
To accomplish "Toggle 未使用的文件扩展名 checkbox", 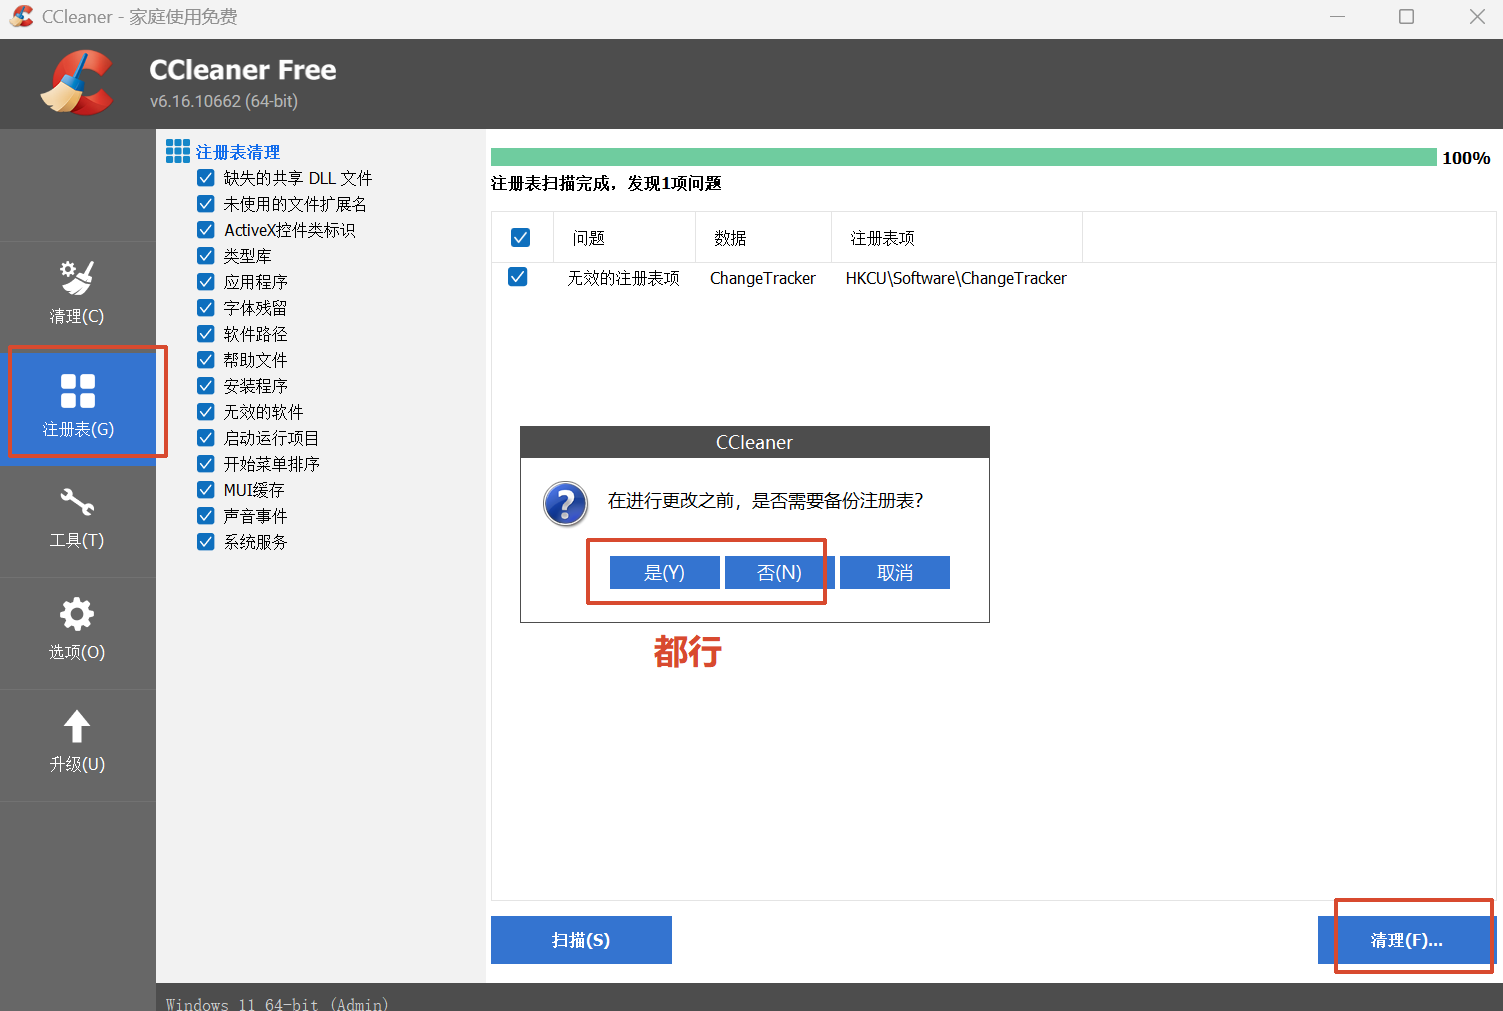I will click(x=206, y=204).
